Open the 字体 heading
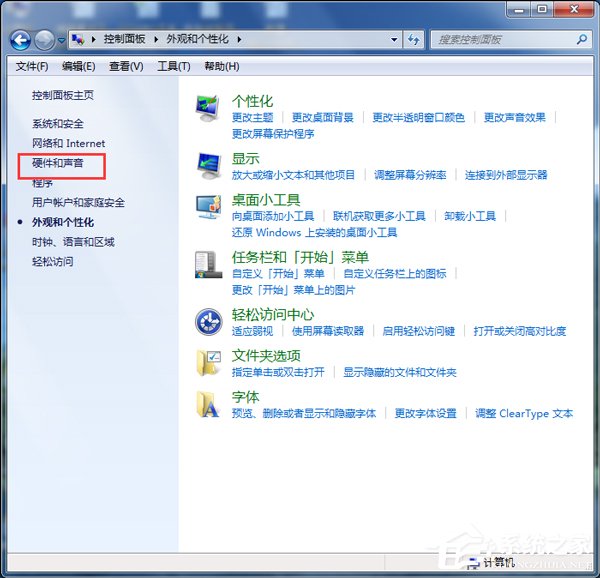Viewport: 600px width, 578px height. coord(245,397)
